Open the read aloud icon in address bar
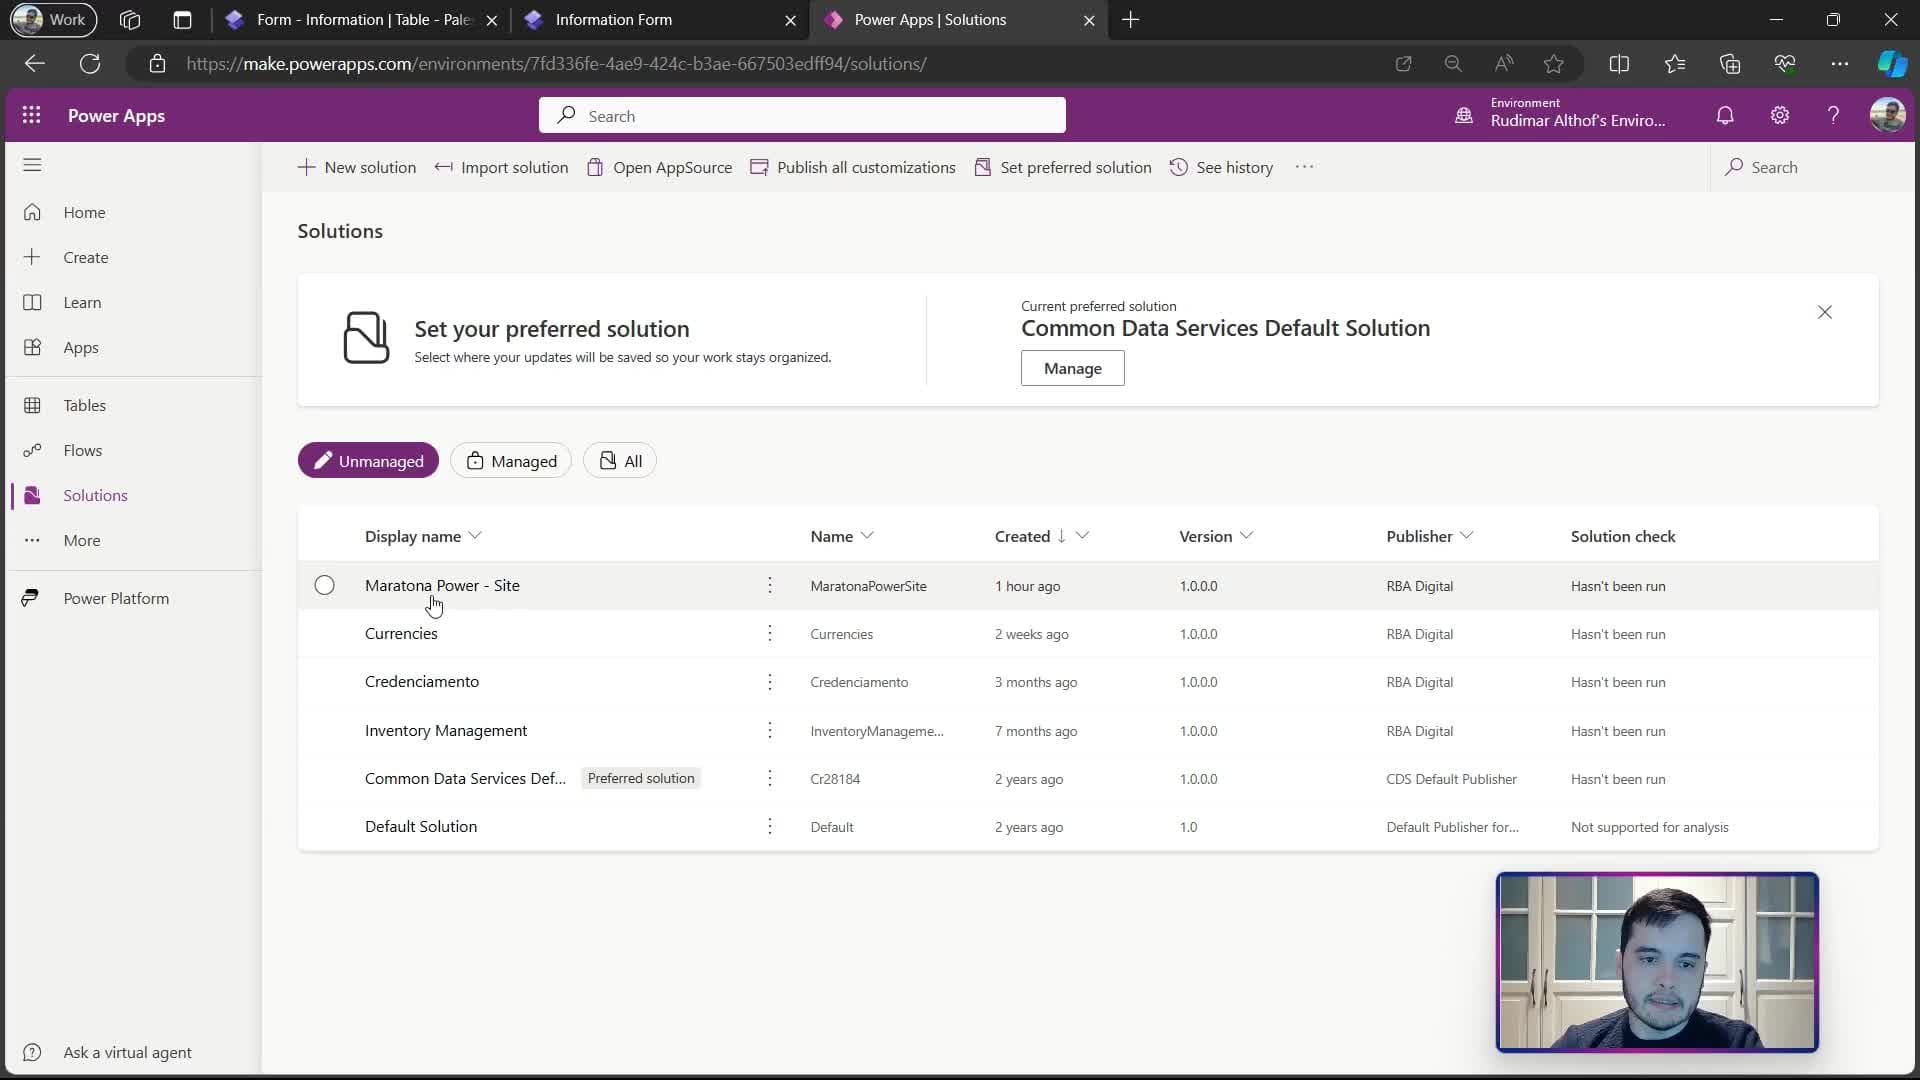Screen dimensions: 1920x1080 [x=1503, y=64]
